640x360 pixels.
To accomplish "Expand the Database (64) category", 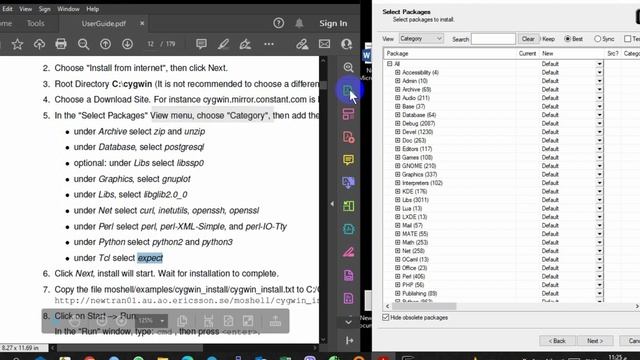I will pyautogui.click(x=398, y=115).
